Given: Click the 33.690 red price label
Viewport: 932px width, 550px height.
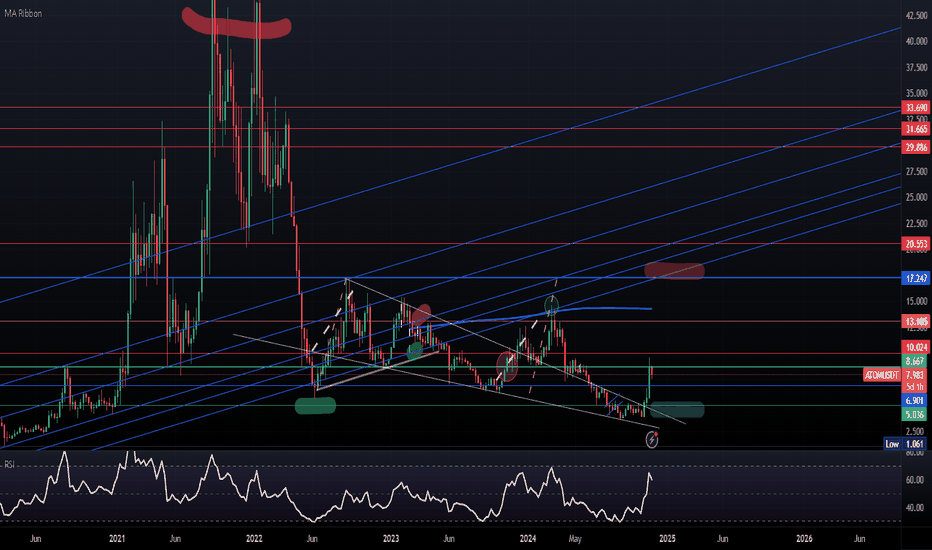Looking at the screenshot, I should point(917,108).
